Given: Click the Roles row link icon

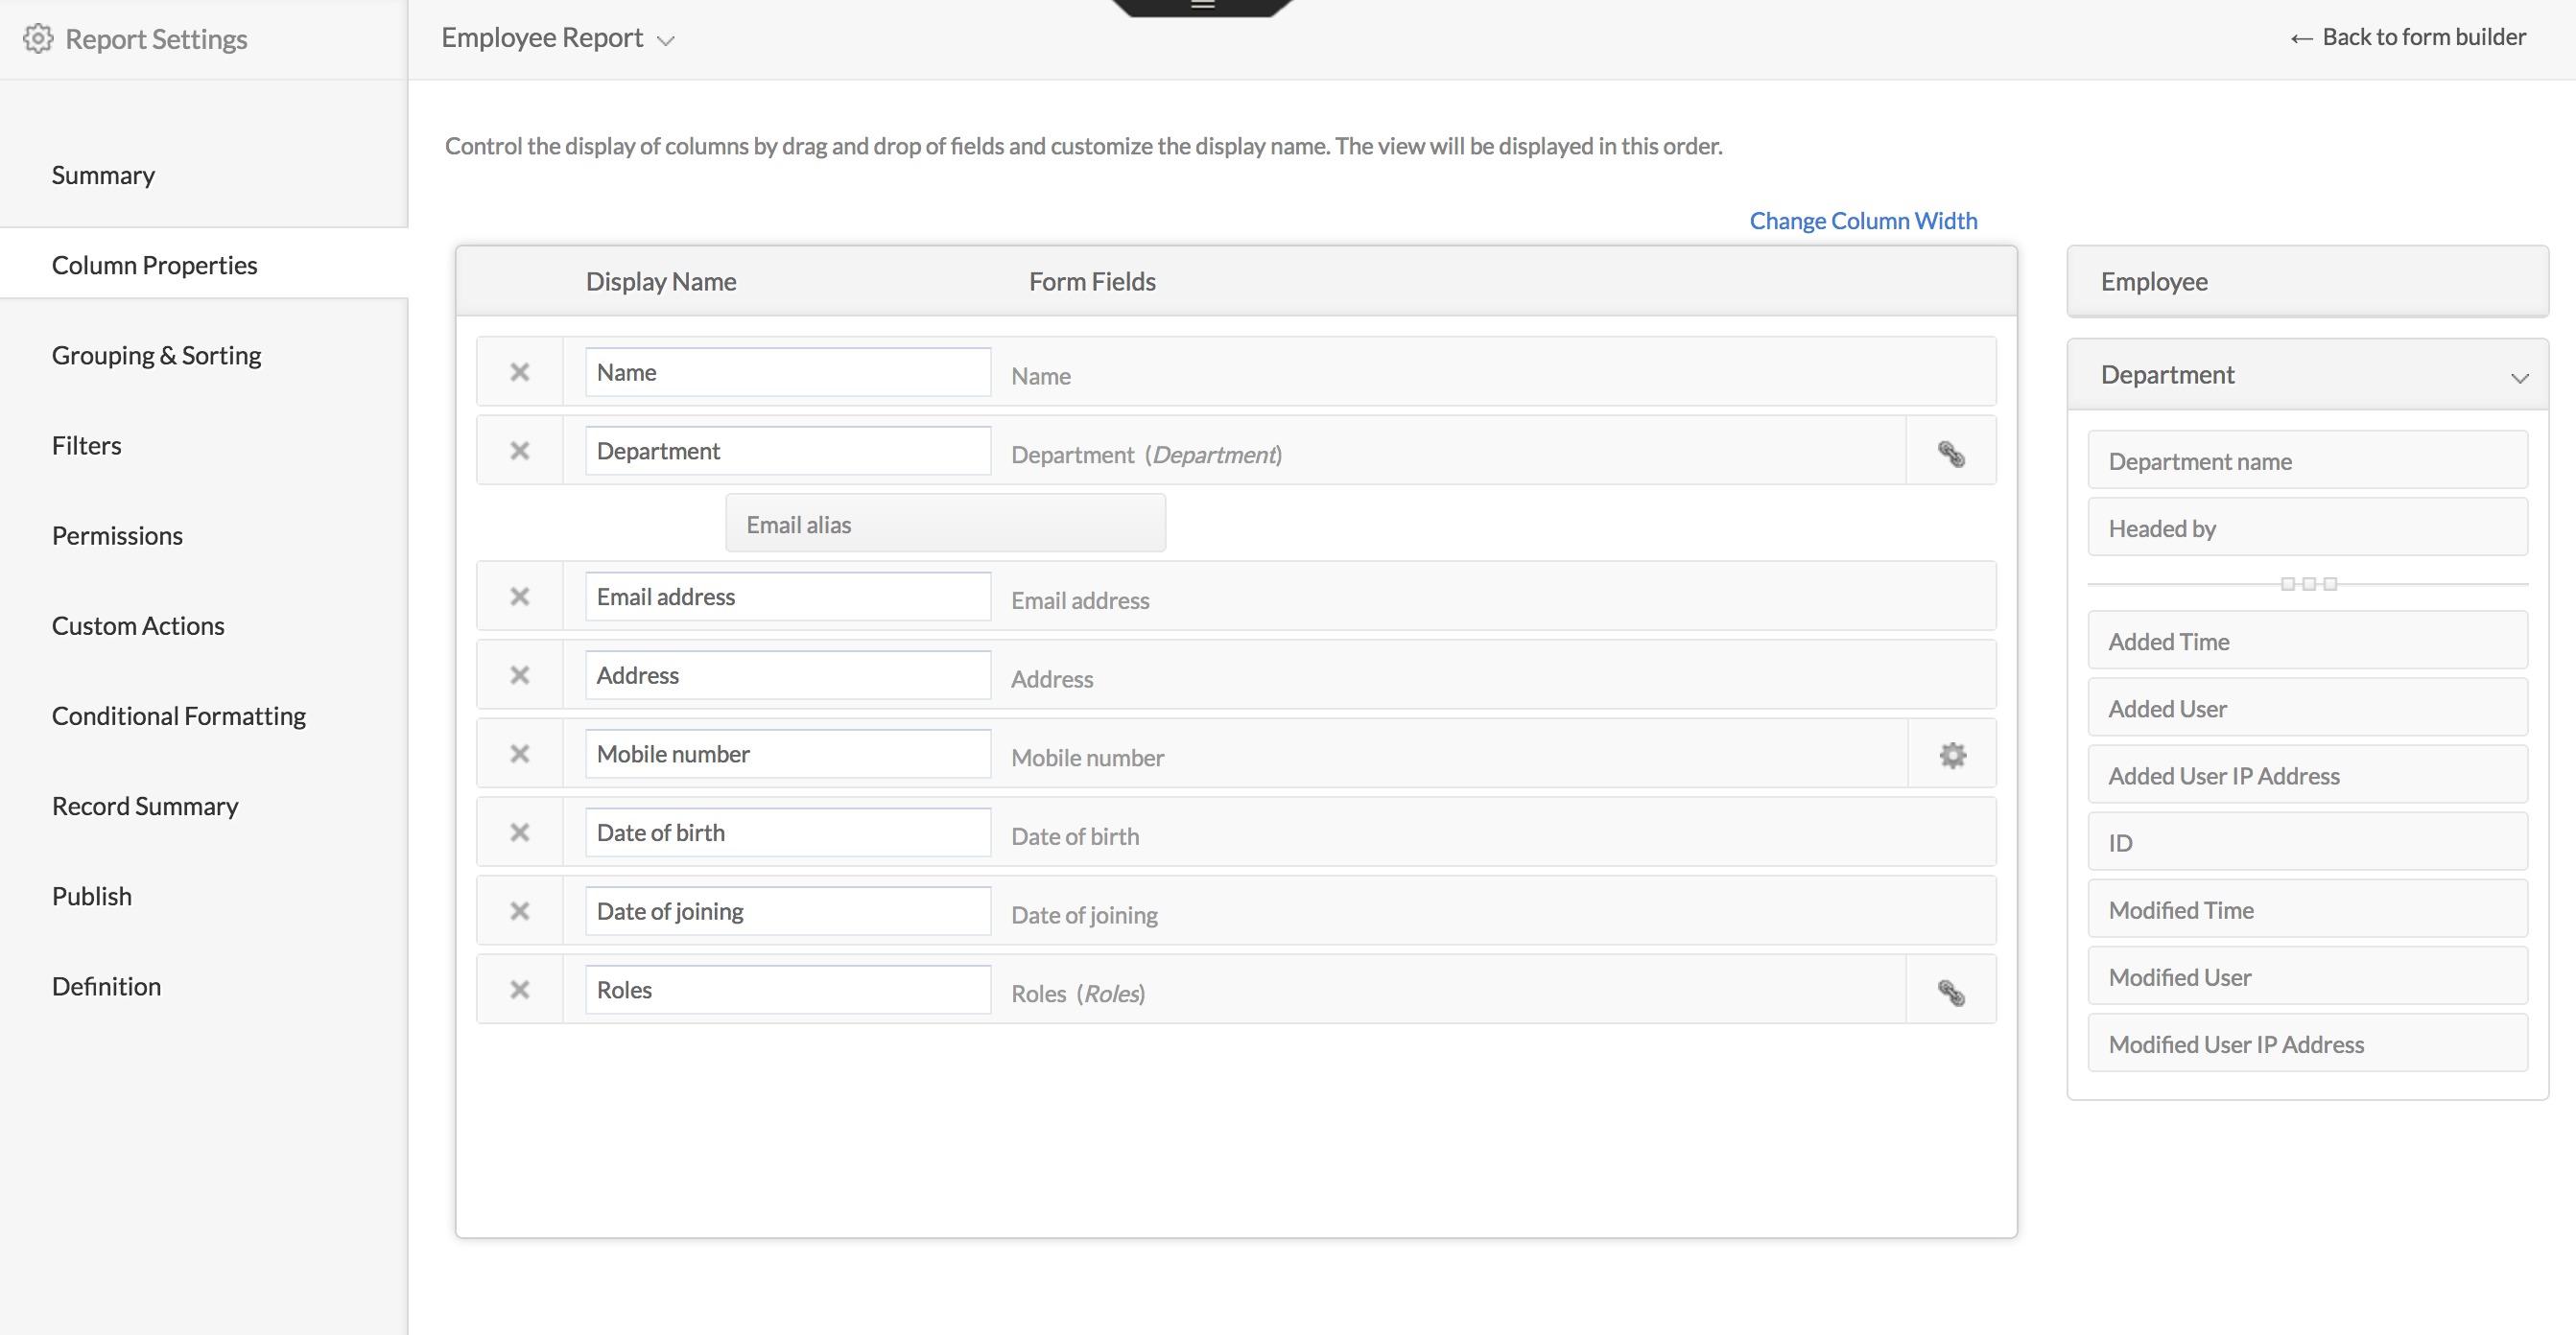Looking at the screenshot, I should (1951, 992).
